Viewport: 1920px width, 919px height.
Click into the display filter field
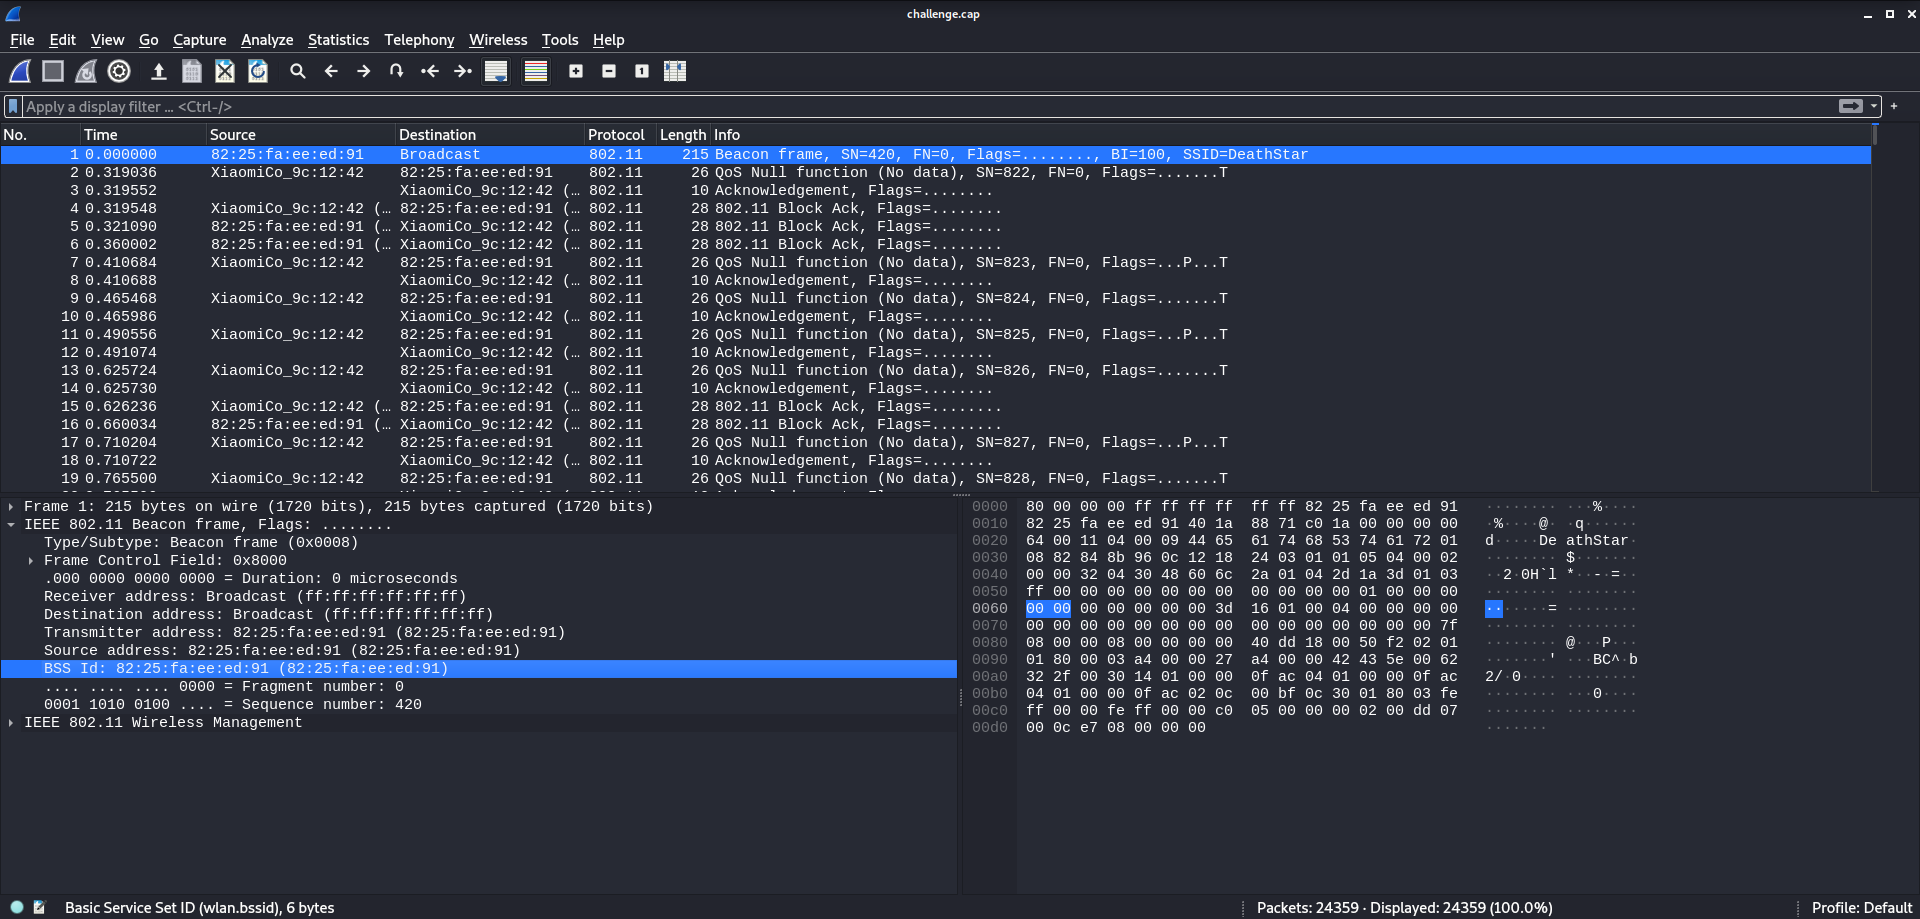coord(930,106)
